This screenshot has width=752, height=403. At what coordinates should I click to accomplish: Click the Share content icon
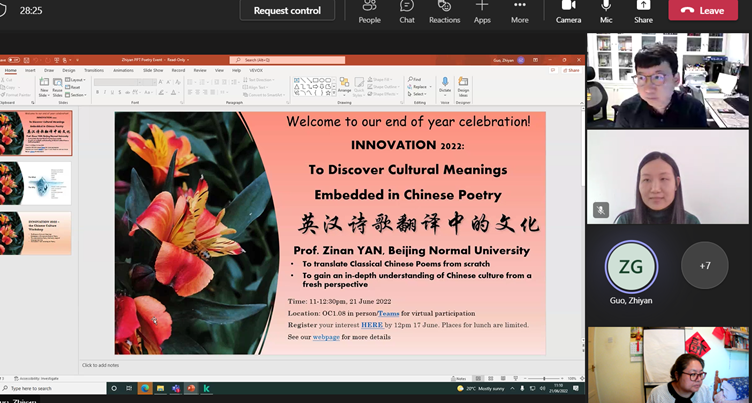pos(643,11)
